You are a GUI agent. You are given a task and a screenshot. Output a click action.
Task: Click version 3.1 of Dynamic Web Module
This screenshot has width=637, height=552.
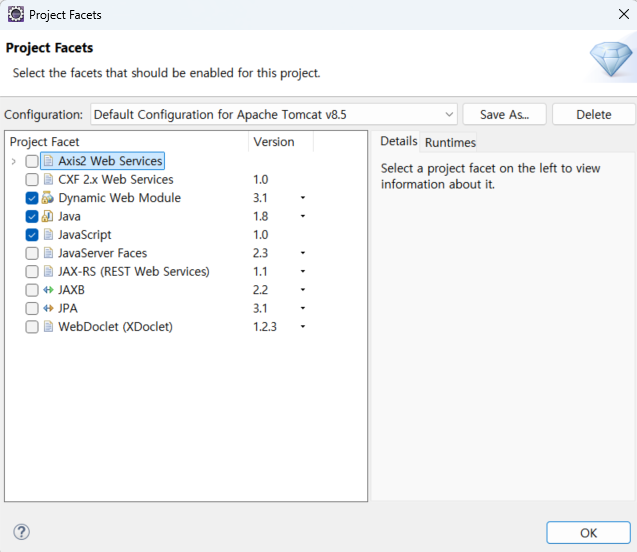[x=260, y=198]
